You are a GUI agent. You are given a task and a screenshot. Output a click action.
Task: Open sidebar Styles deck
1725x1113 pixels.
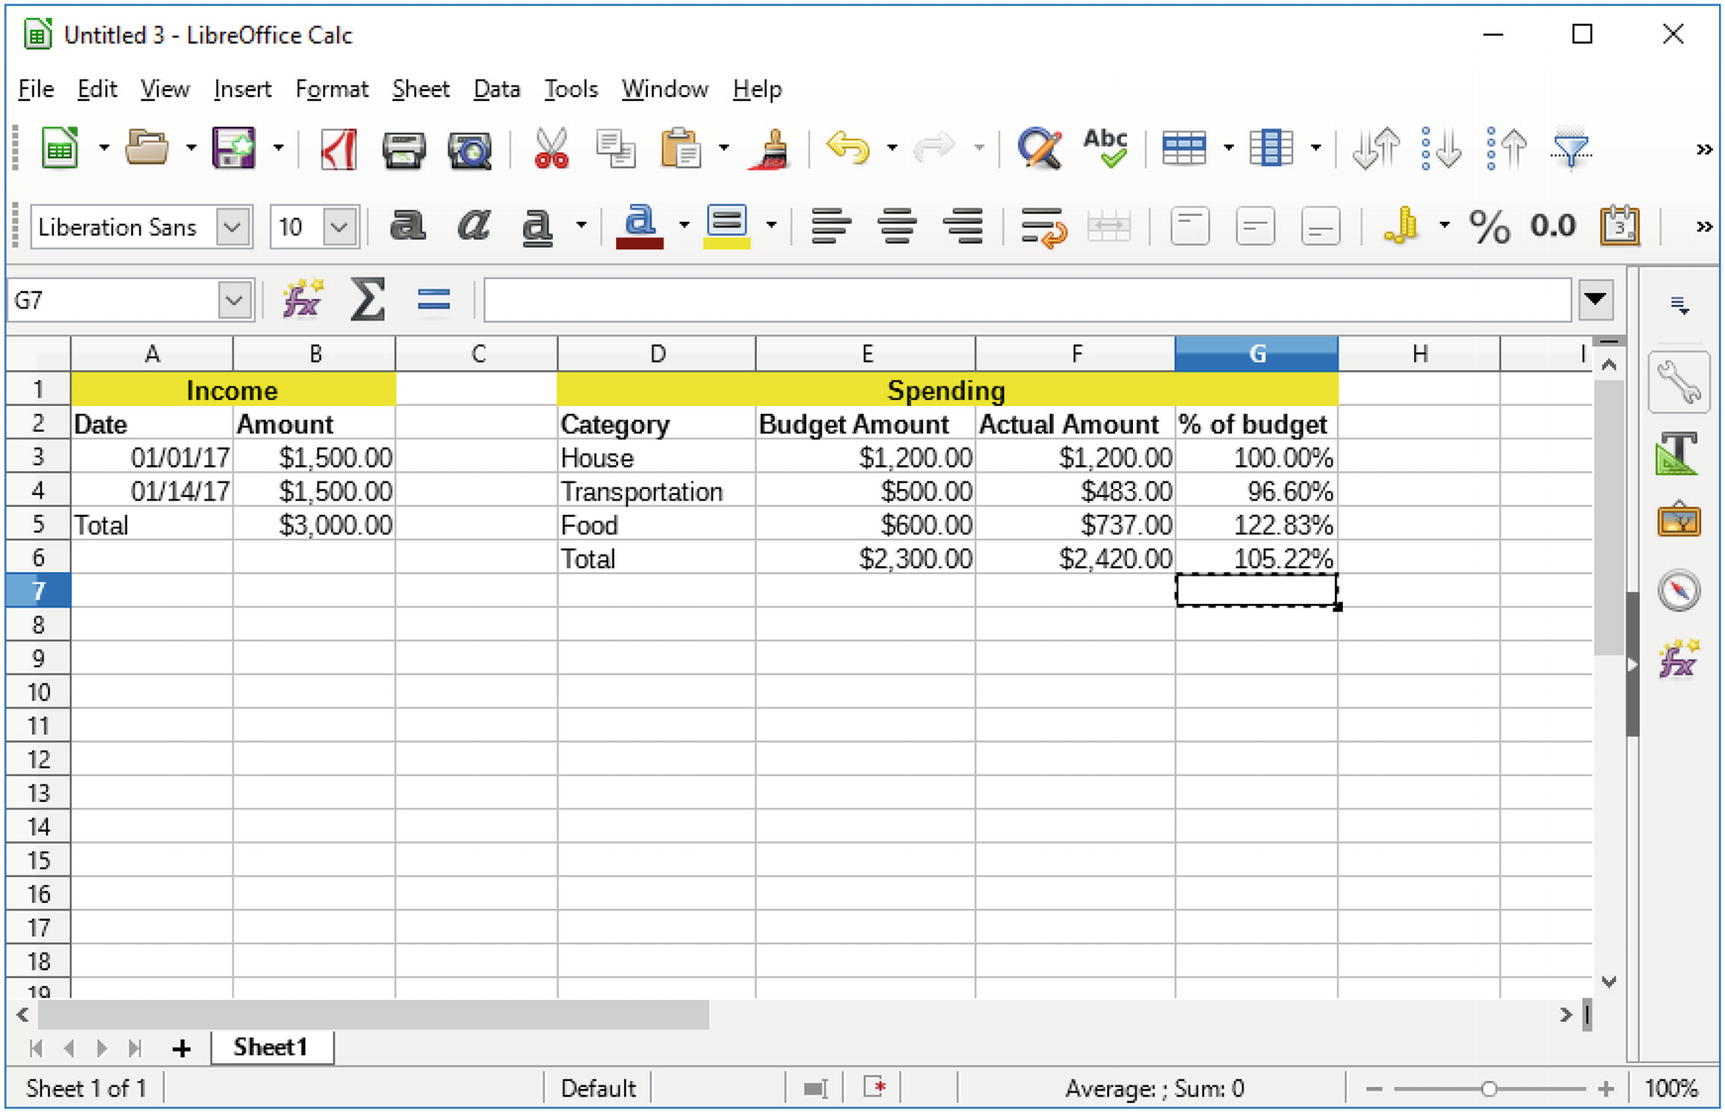pyautogui.click(x=1678, y=453)
